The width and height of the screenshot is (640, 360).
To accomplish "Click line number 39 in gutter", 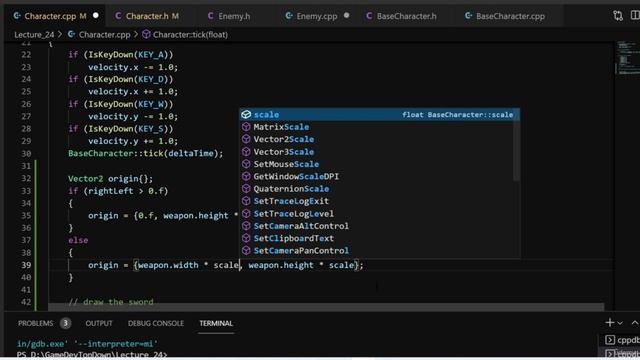I will [26, 265].
